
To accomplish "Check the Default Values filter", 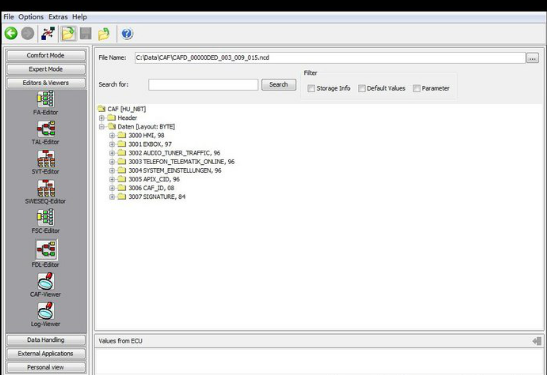I will (362, 89).
